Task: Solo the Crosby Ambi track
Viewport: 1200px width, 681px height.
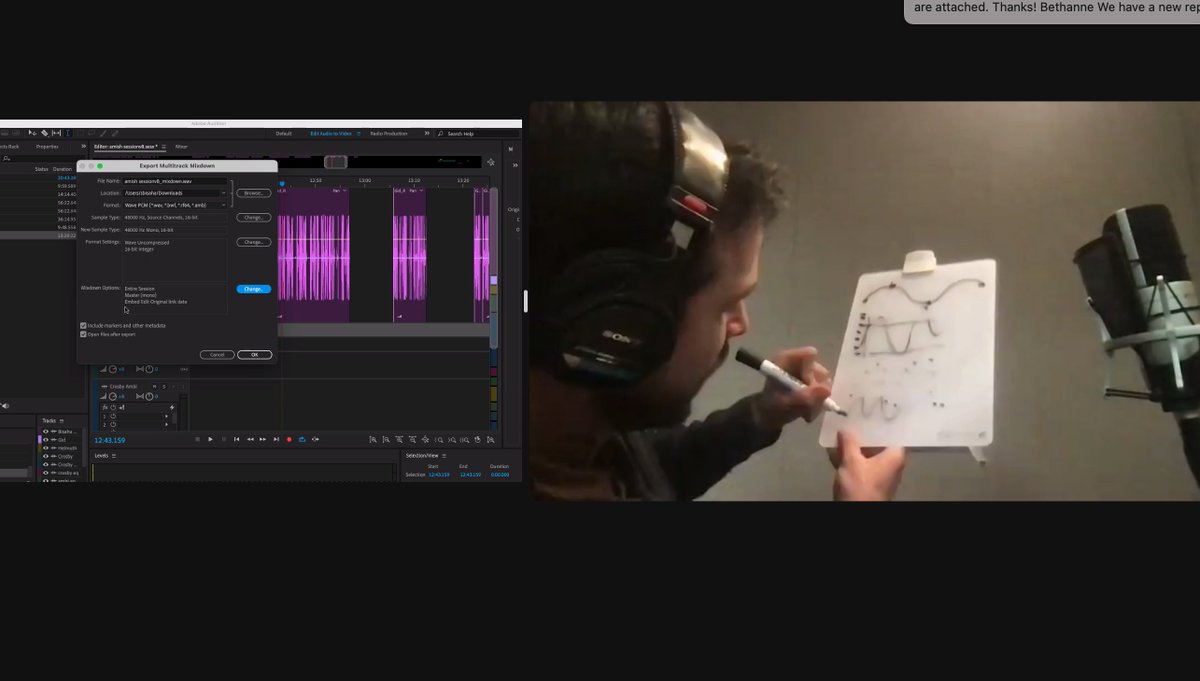Action: pyautogui.click(x=164, y=387)
